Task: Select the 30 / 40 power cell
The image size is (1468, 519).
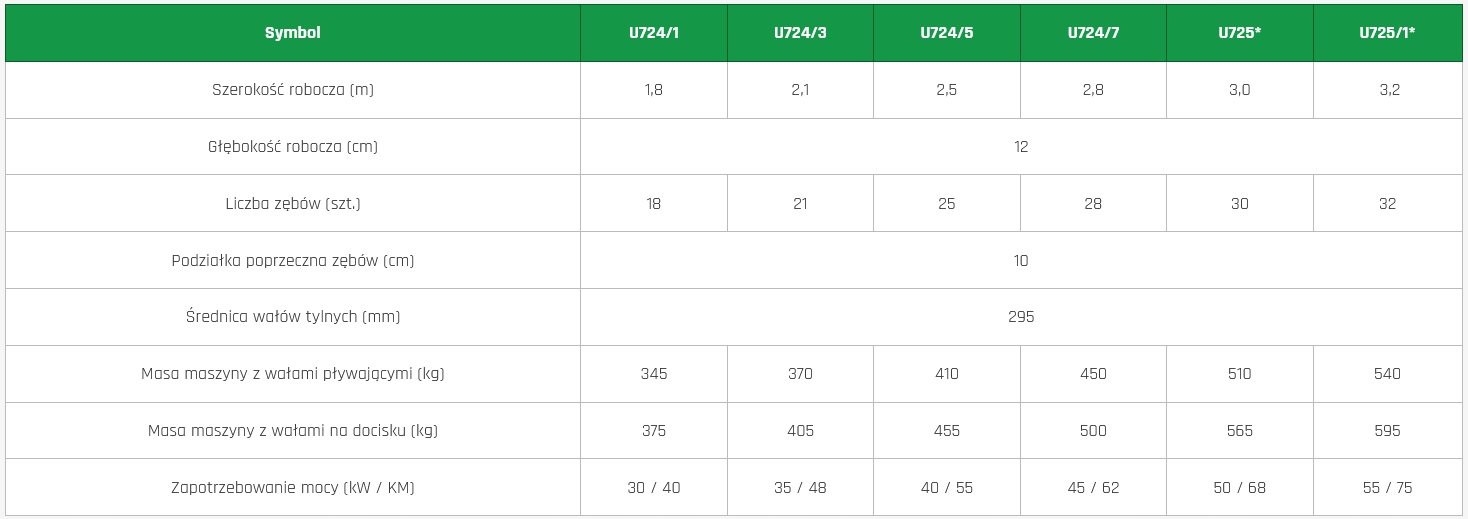Action: click(x=653, y=488)
